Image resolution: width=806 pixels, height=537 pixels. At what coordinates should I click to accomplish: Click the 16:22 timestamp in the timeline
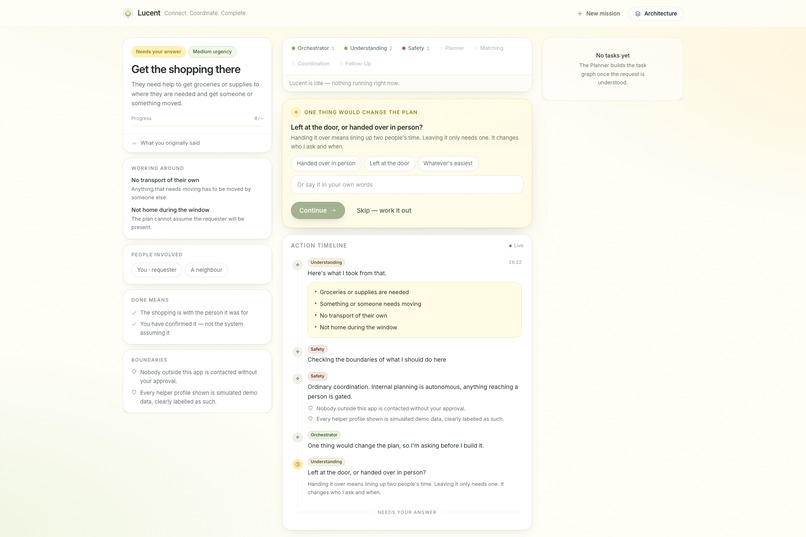[515, 263]
